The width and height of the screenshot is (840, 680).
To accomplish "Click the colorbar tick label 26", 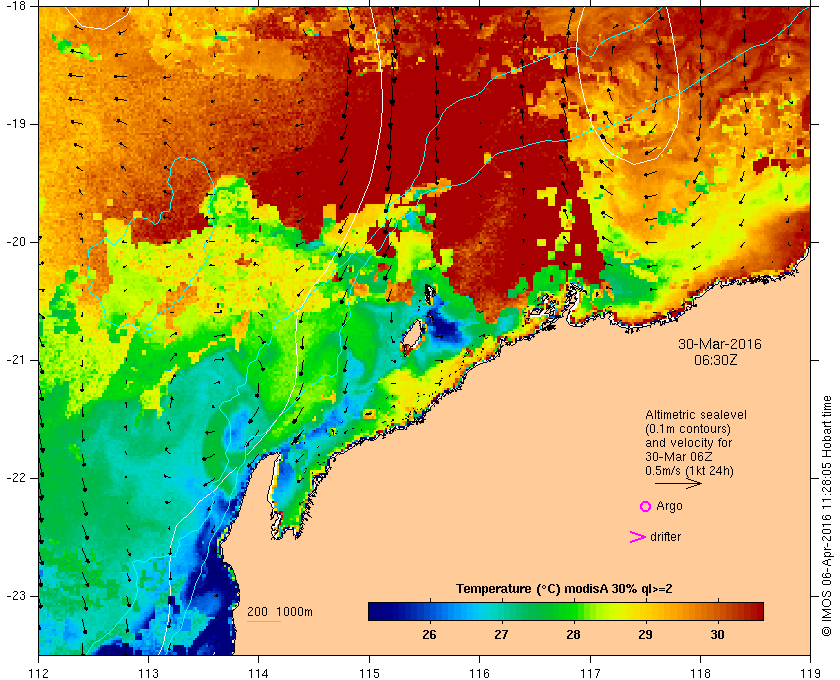I will click(429, 635).
